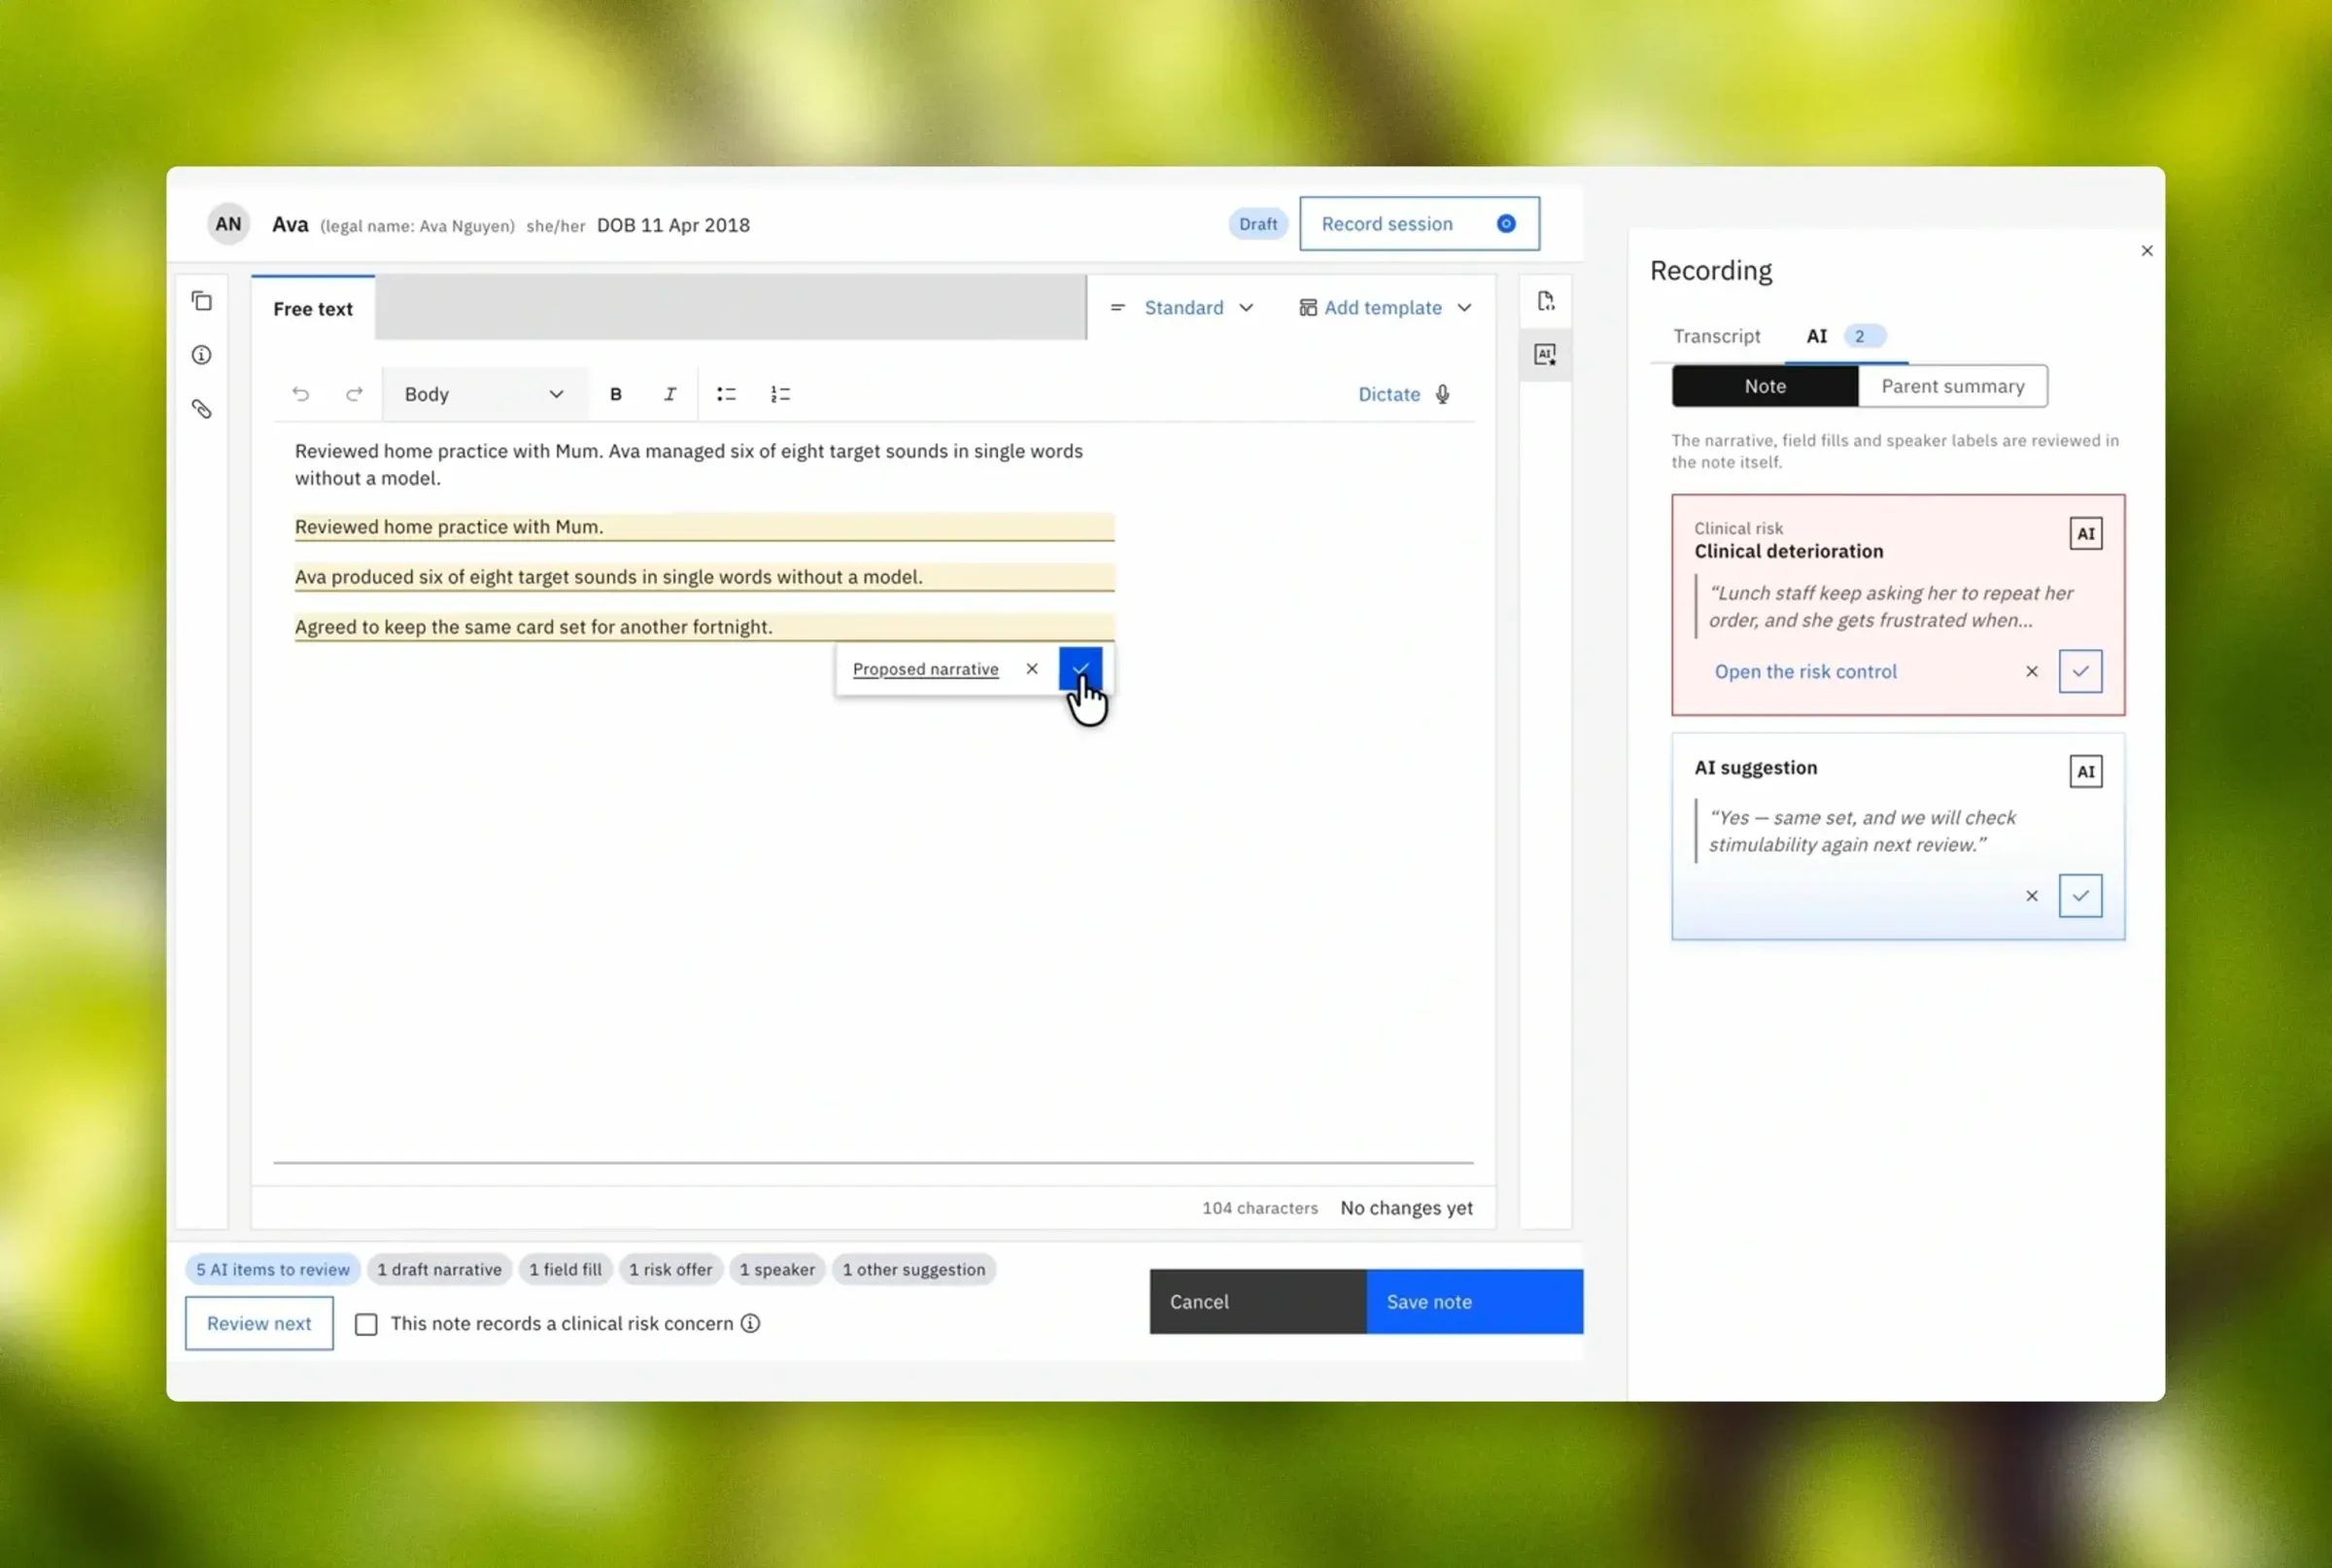Click the Cancel button
Viewport: 2332px width, 1568px height.
click(1257, 1302)
